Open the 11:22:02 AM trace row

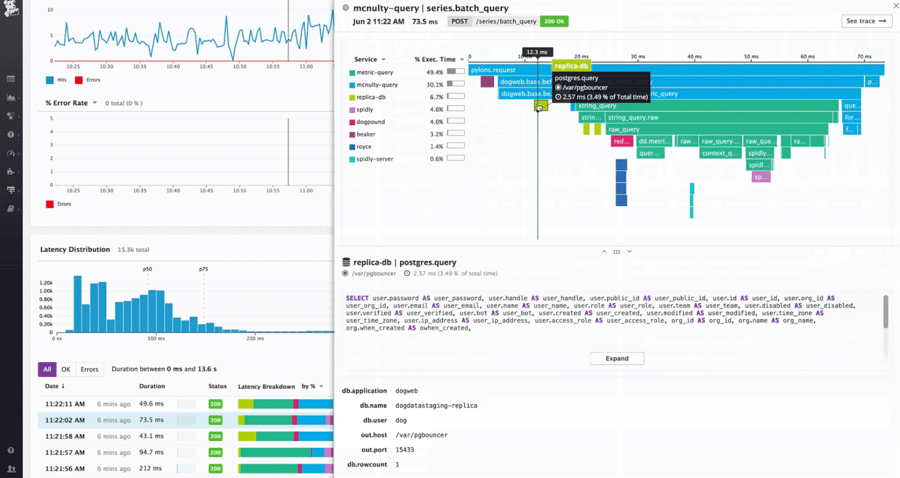[186, 420]
